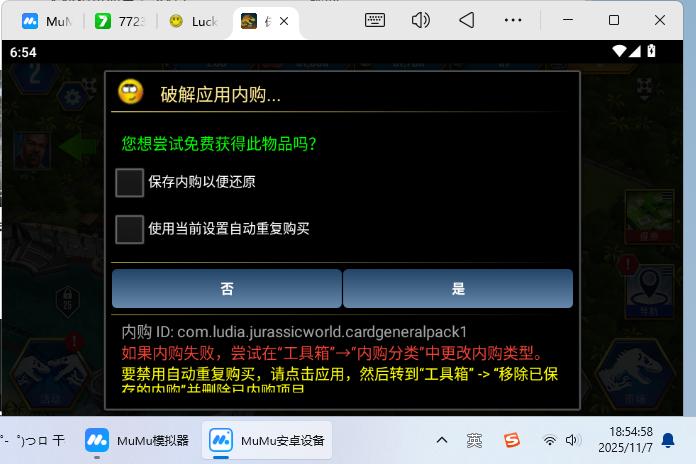Open MuMu模拟器 from the taskbar
Viewport: 696px width, 464px height.
coord(138,440)
